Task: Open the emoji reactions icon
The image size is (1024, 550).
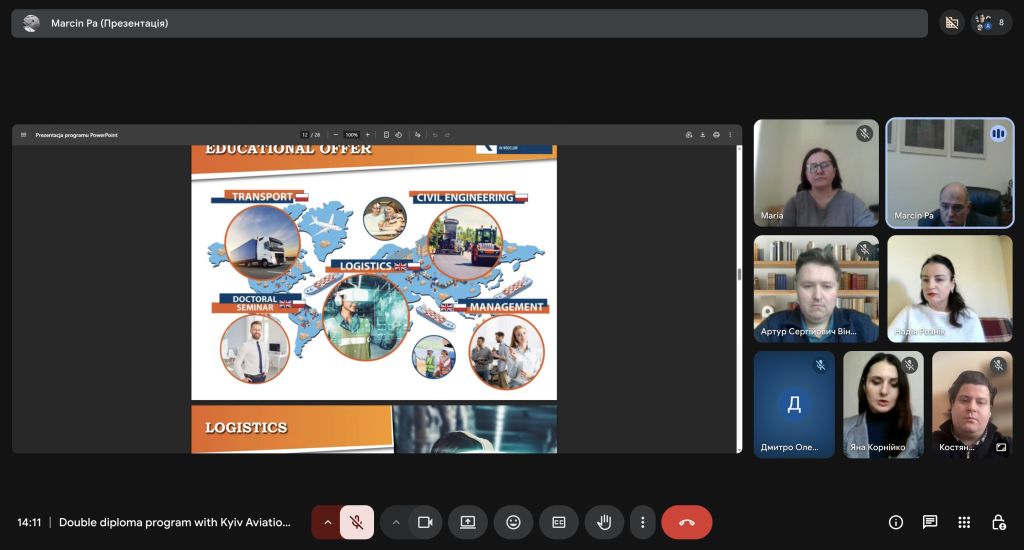Action: tap(513, 522)
